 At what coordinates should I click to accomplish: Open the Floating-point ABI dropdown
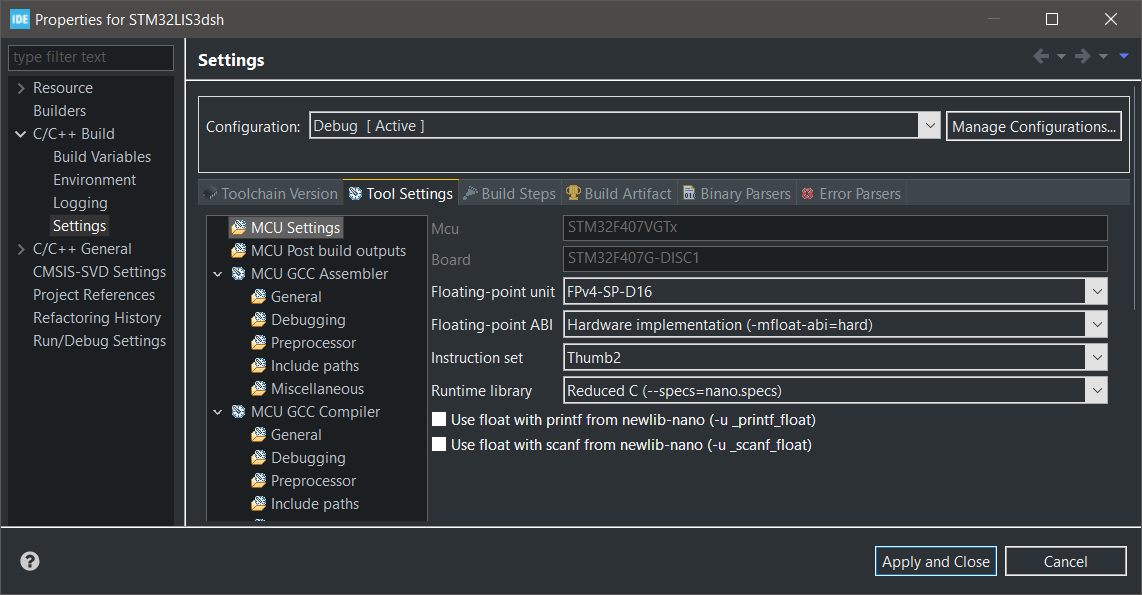tap(1097, 325)
